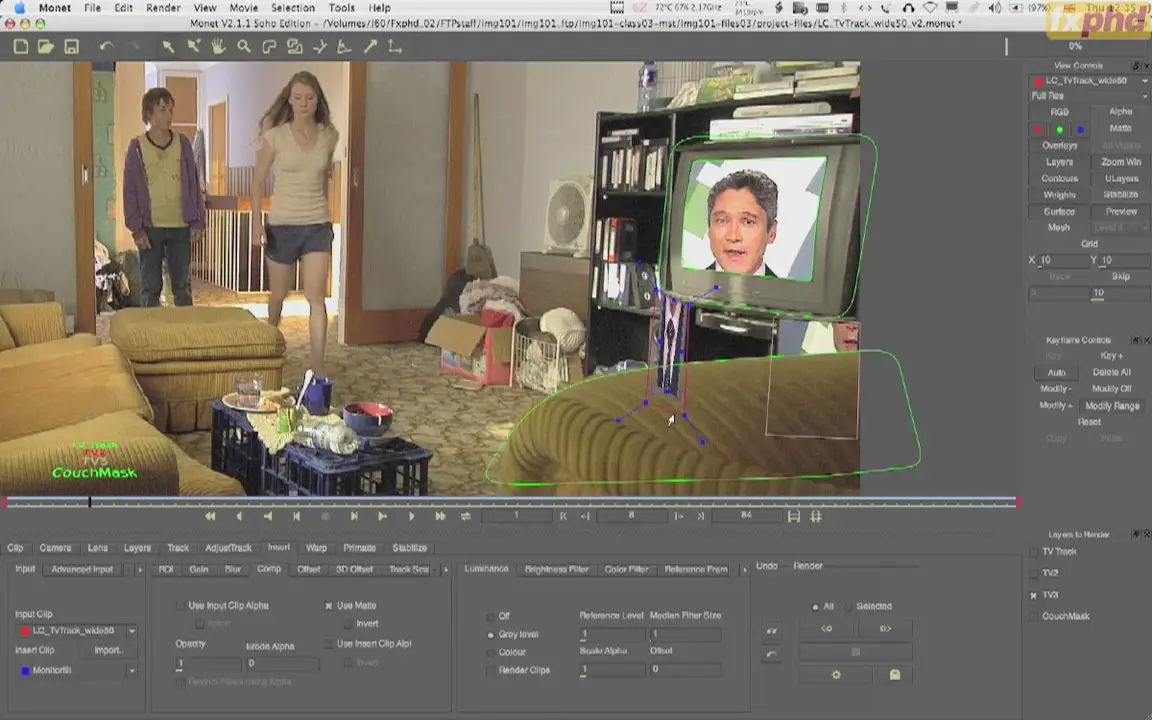Click the double undo arrow icon
This screenshot has width=1152, height=720.
(x=771, y=630)
